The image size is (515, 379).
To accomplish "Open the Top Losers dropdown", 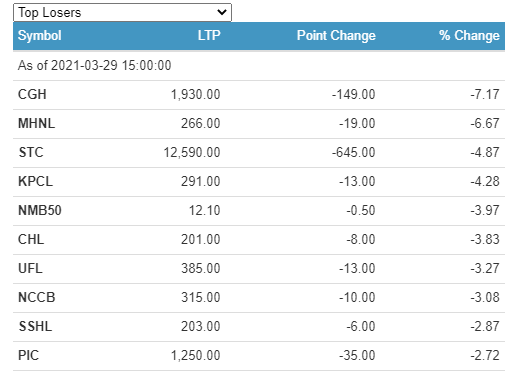I will click(122, 13).
